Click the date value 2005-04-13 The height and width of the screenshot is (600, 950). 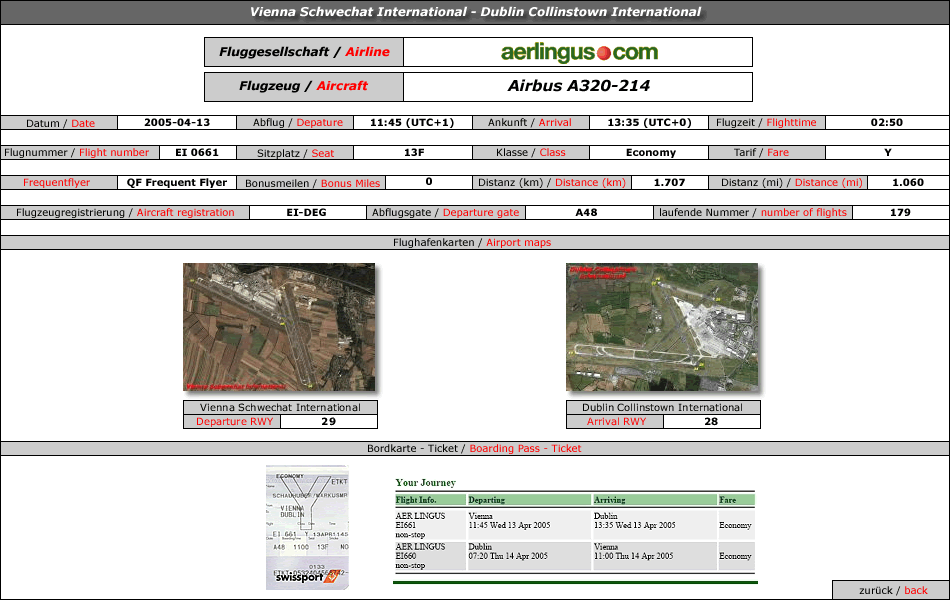pyautogui.click(x=177, y=122)
